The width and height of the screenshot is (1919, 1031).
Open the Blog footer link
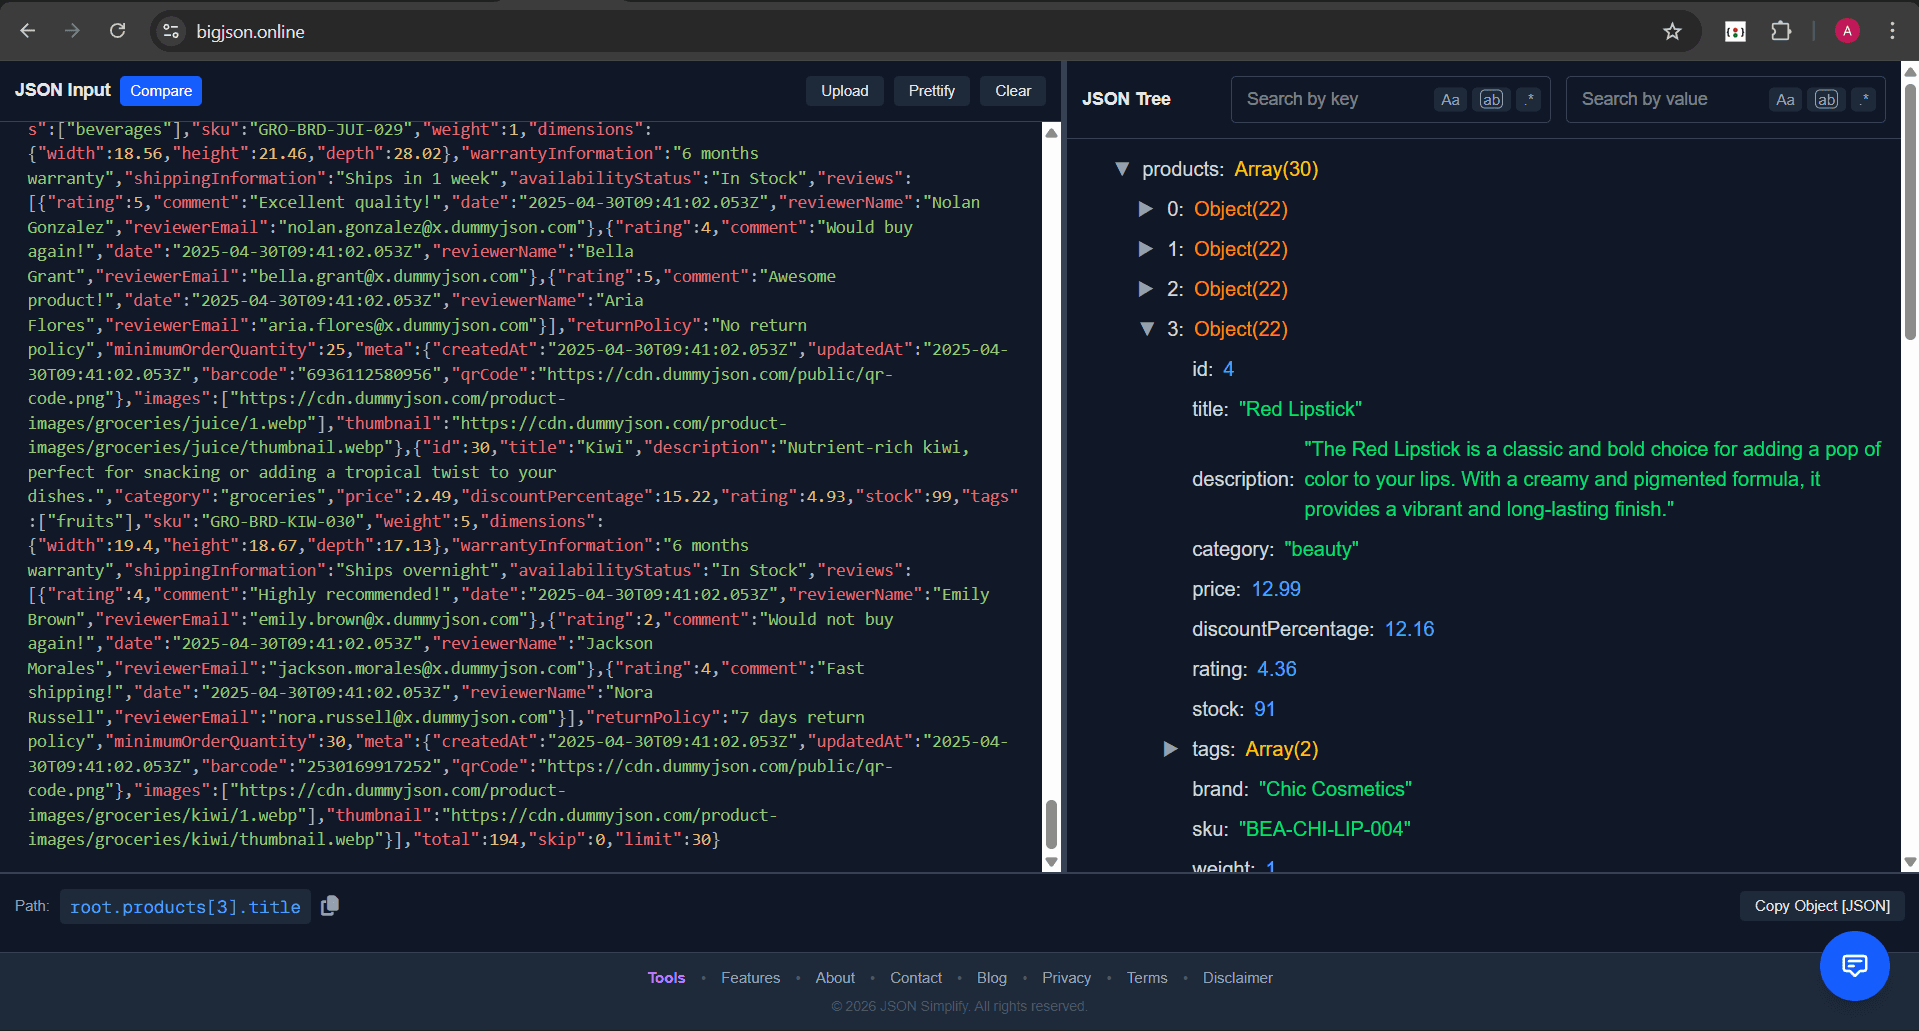(992, 978)
